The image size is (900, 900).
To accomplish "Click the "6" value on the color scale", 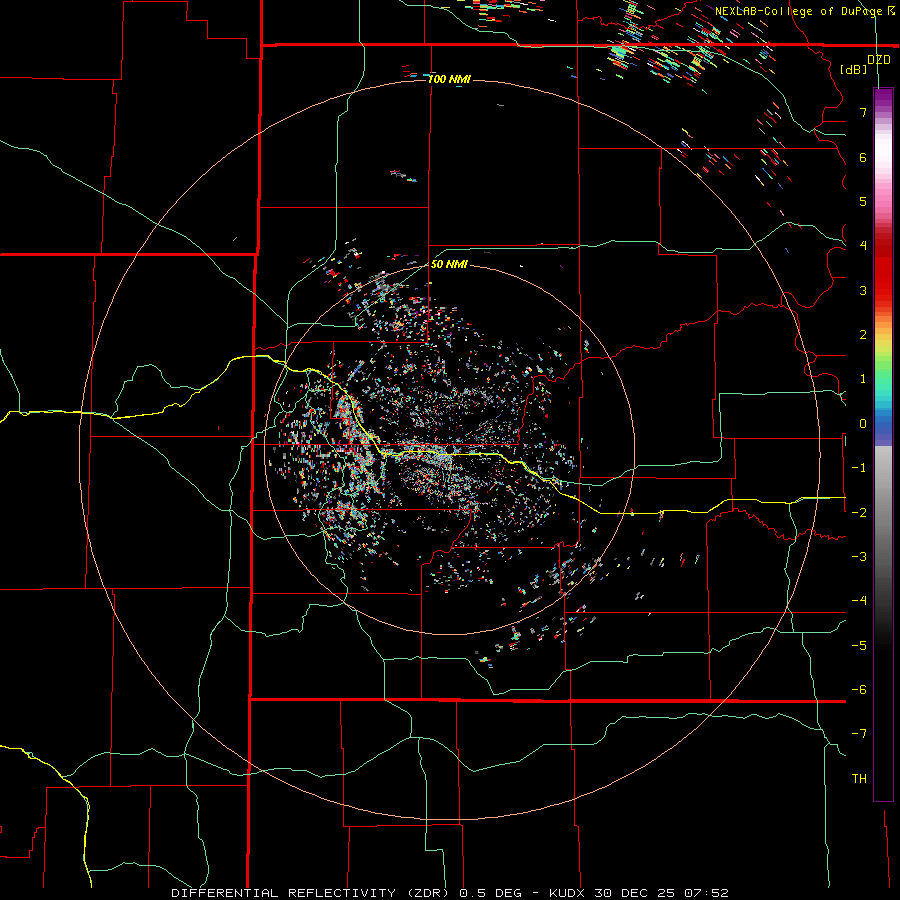I will click(x=863, y=157).
